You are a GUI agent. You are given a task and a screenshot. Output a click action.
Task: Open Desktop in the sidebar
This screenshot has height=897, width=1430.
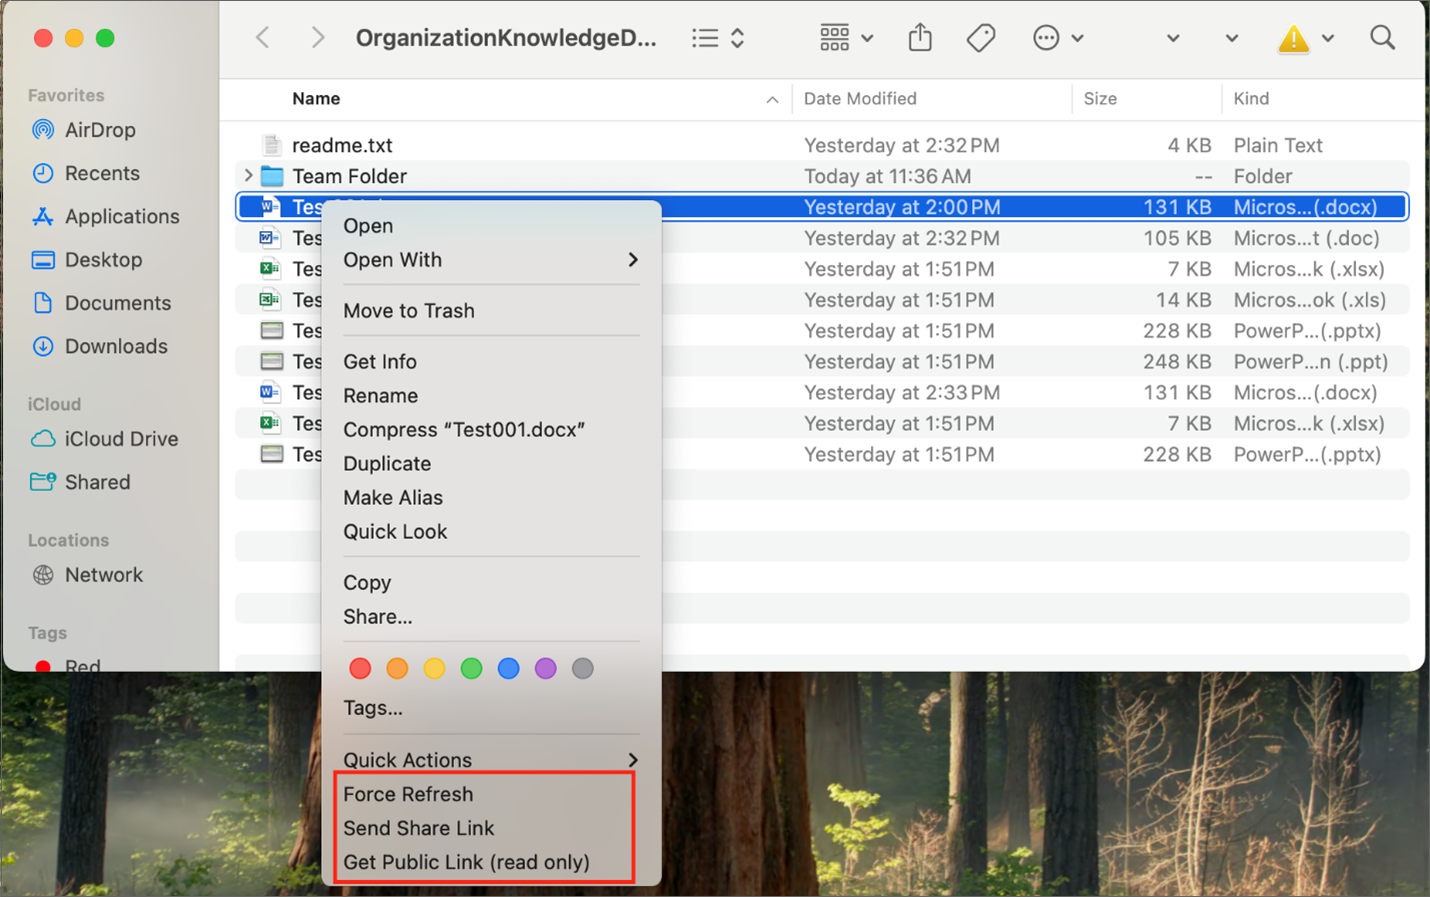(102, 260)
